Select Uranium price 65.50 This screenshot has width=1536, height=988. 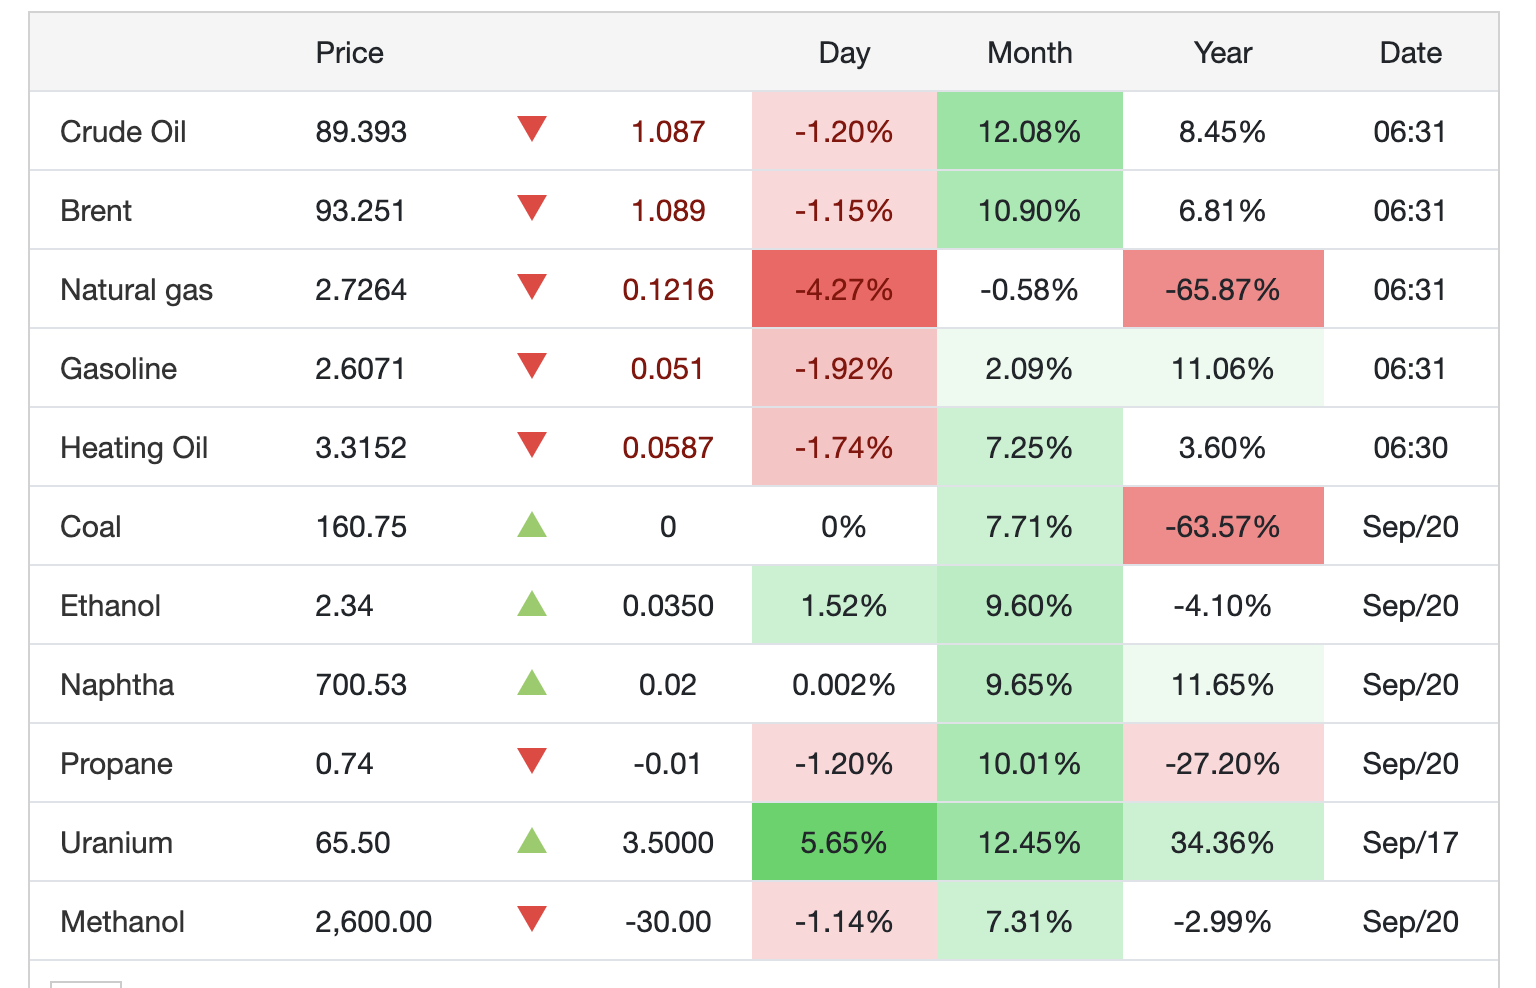tap(352, 842)
